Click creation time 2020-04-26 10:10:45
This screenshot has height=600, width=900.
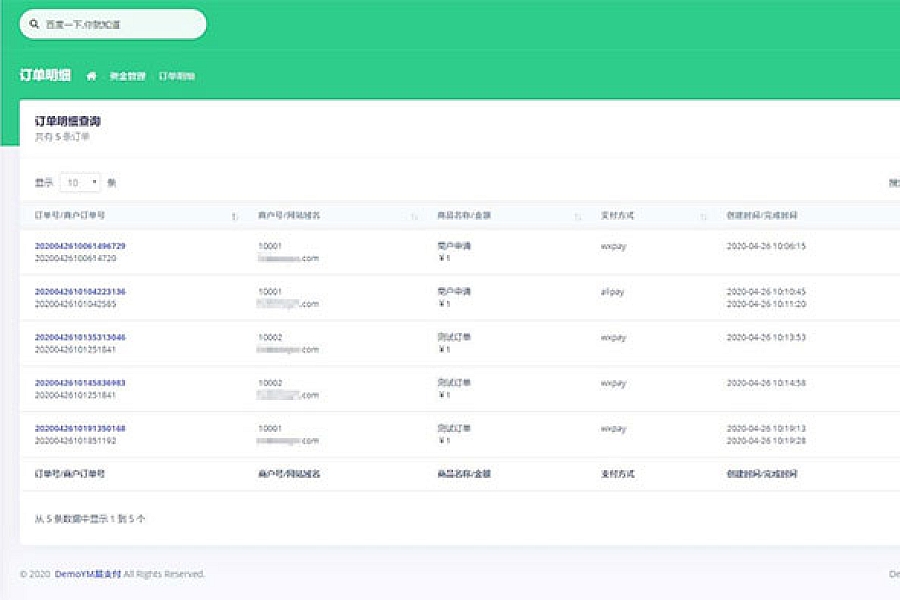click(766, 291)
